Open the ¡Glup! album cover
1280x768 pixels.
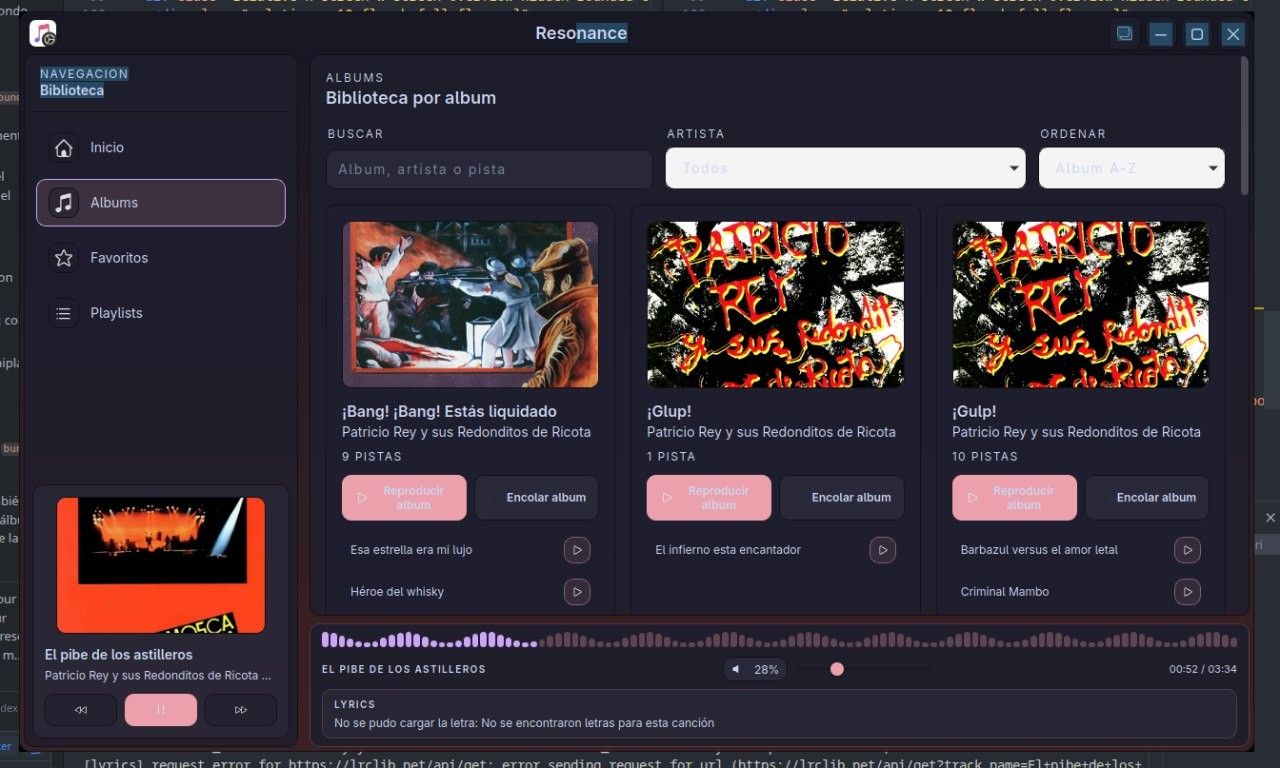(776, 304)
